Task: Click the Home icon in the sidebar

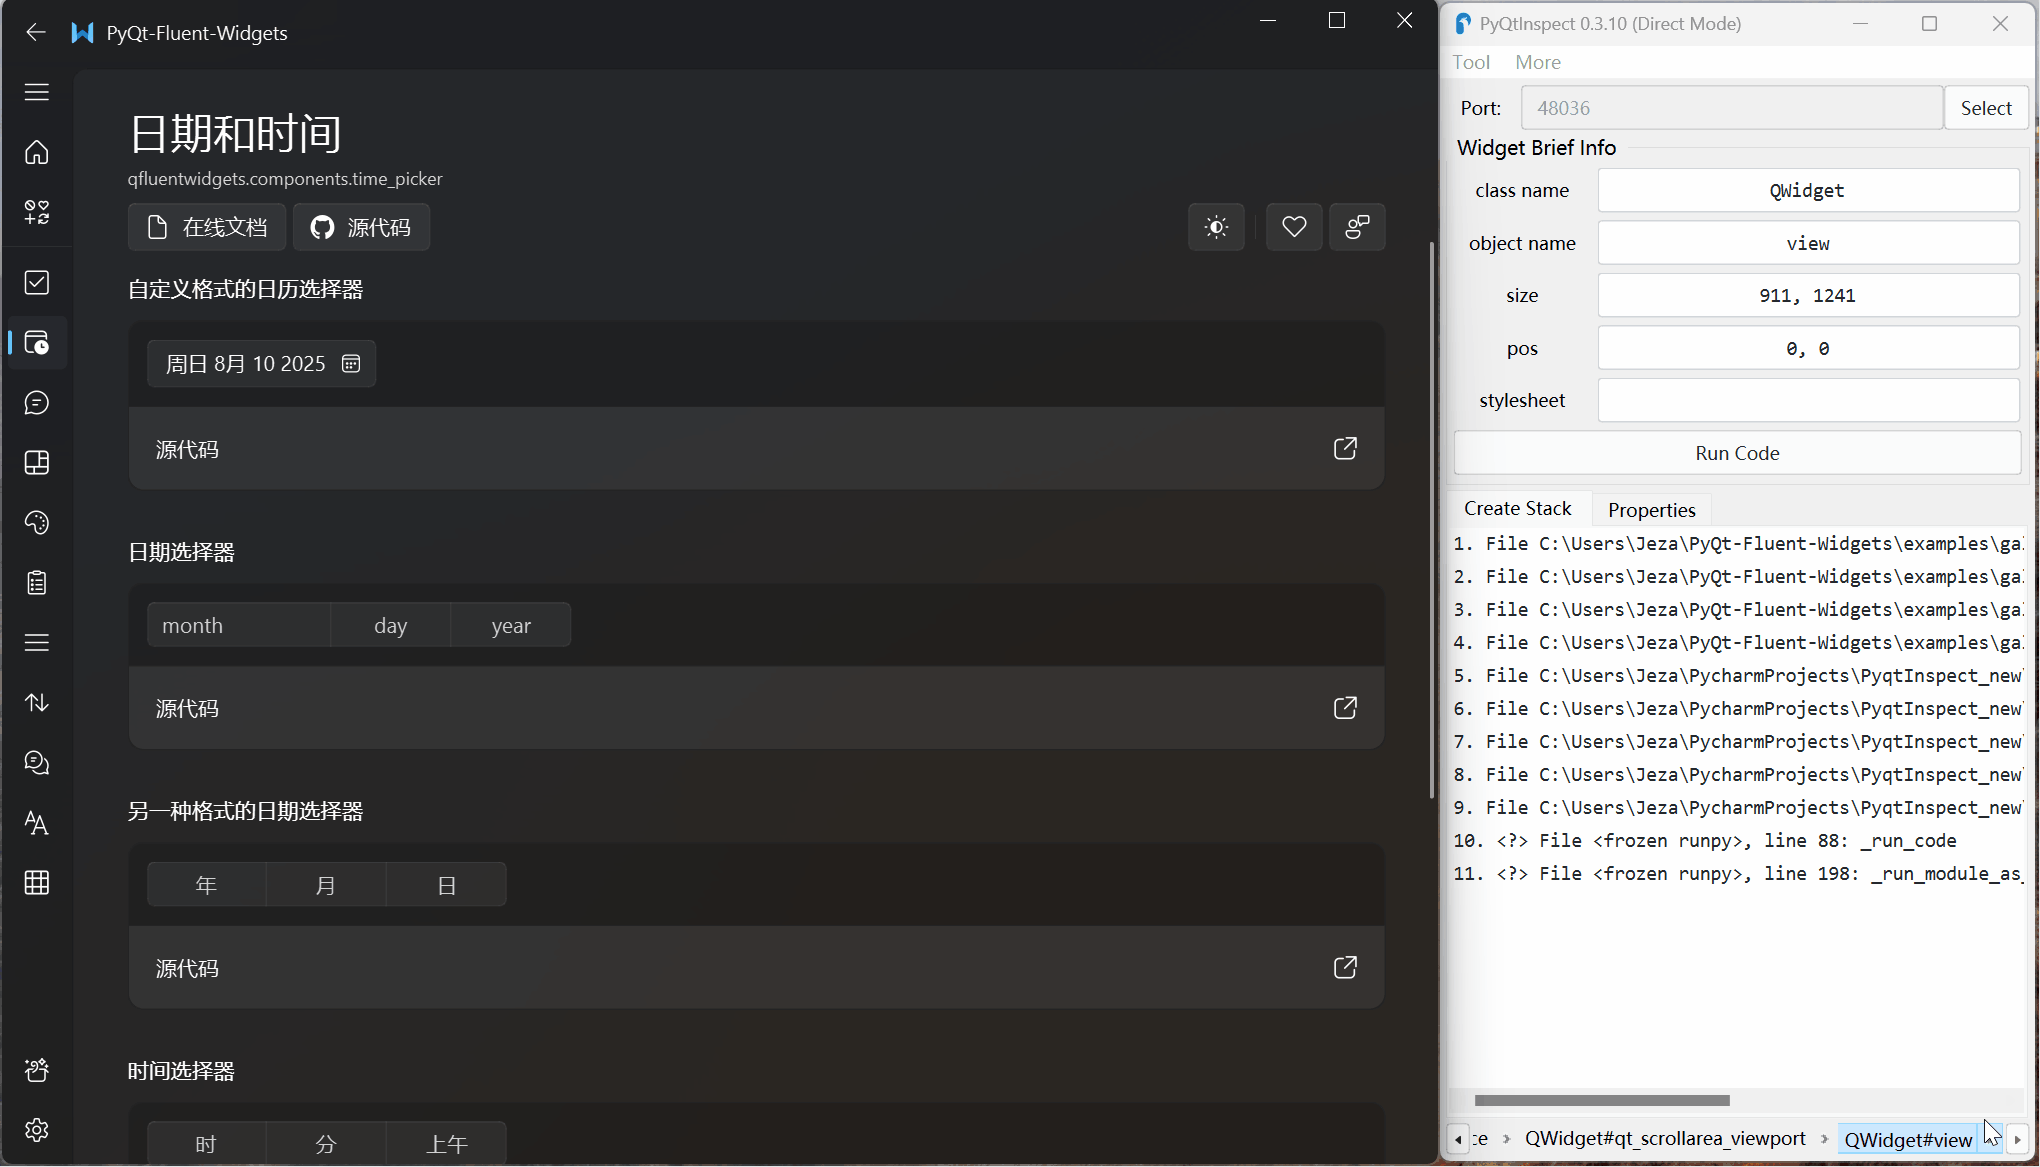Action: pyautogui.click(x=37, y=152)
